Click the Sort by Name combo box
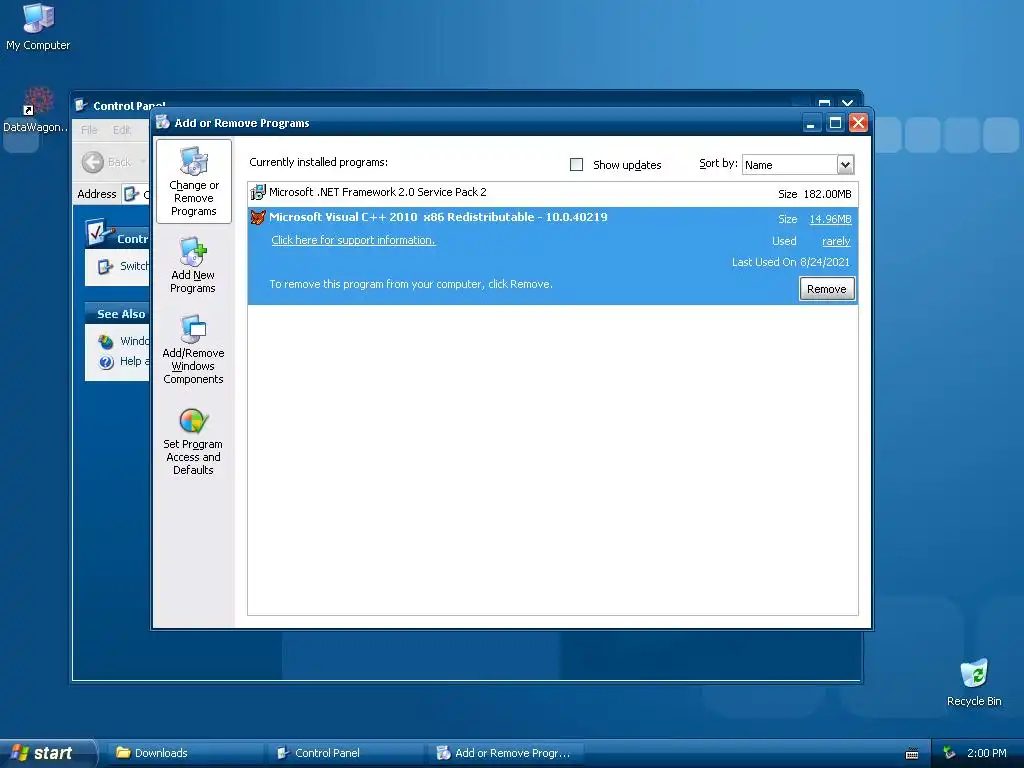This screenshot has width=1024, height=768. coord(798,165)
